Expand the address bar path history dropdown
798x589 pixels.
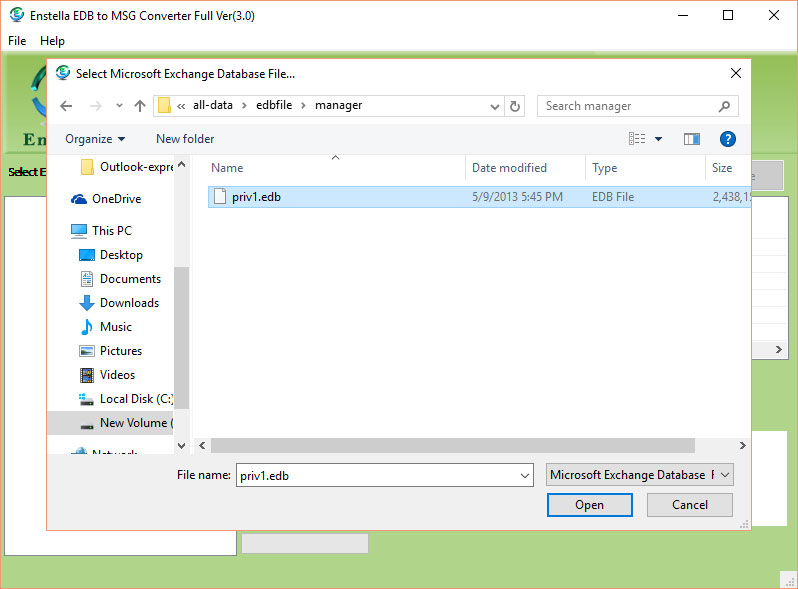[495, 106]
